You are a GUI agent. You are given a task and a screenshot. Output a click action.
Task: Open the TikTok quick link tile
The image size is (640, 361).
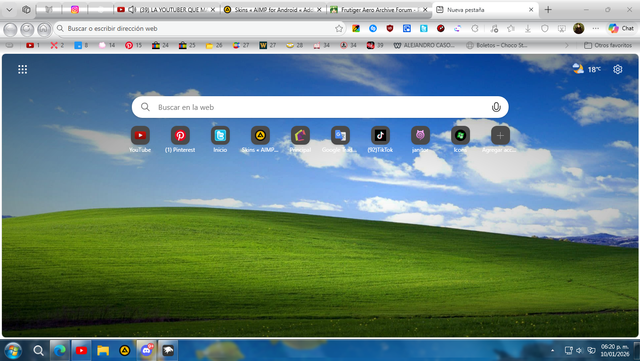pyautogui.click(x=380, y=136)
